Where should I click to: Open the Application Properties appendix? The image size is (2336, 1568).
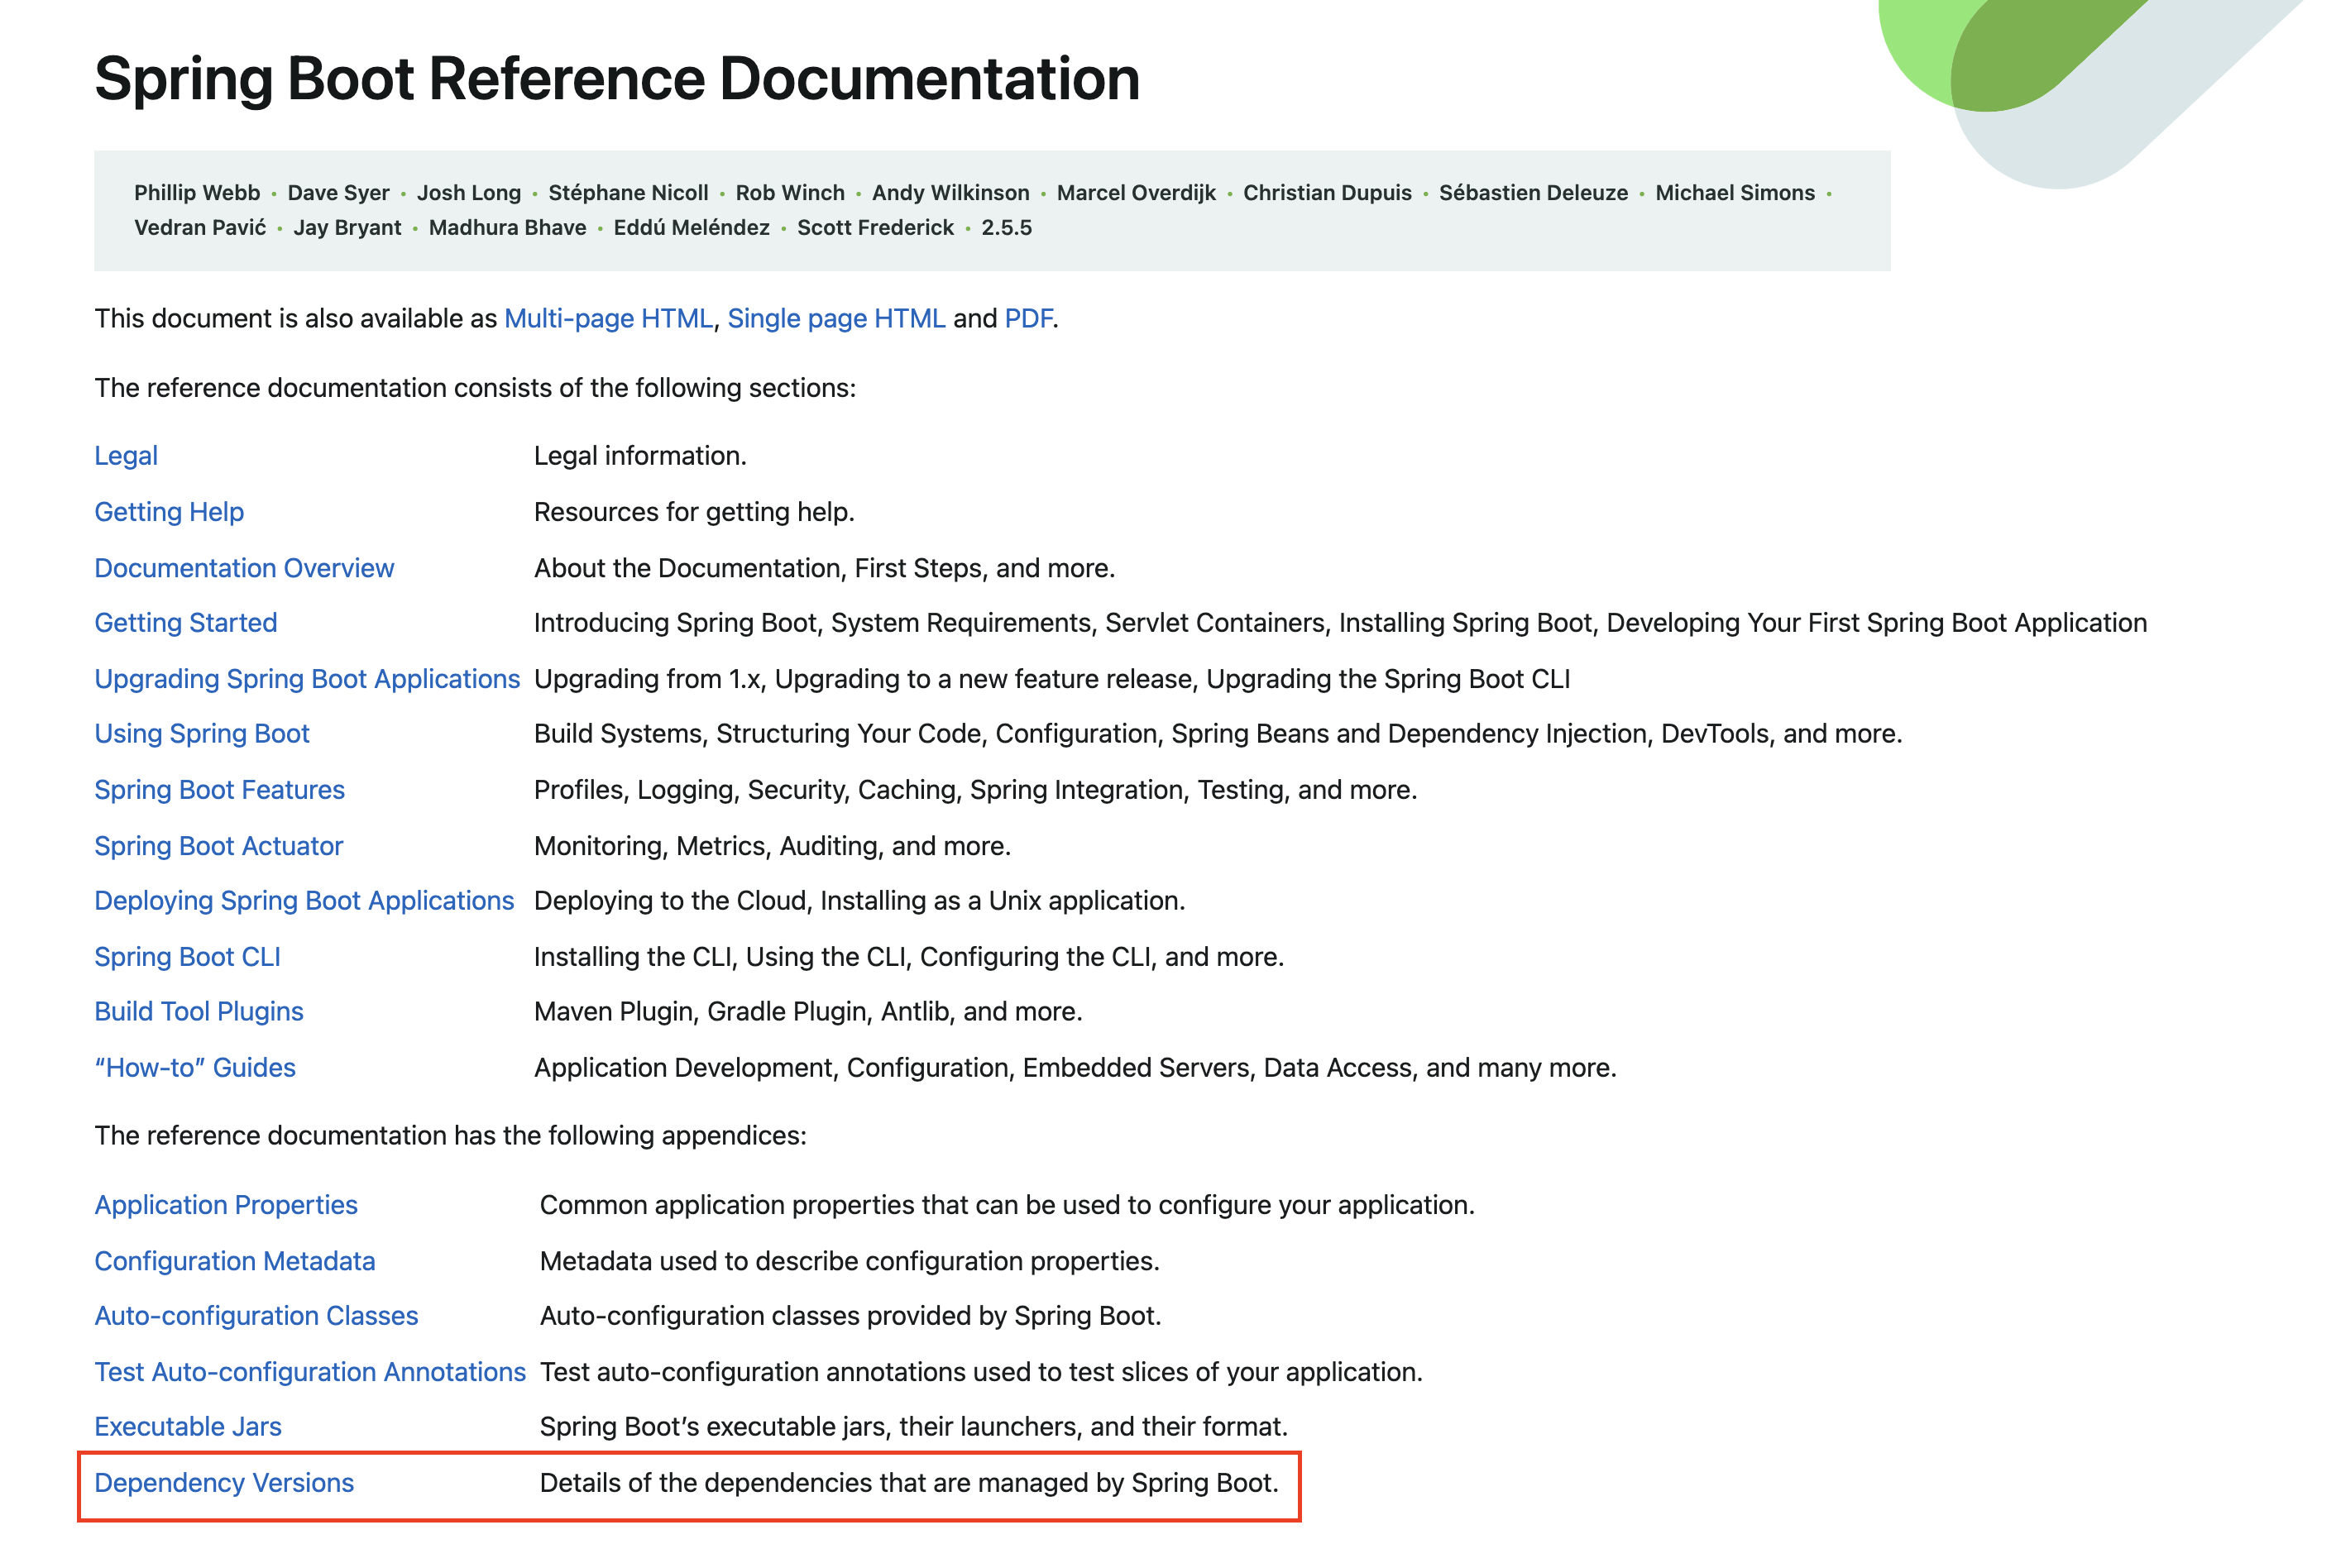point(226,1205)
